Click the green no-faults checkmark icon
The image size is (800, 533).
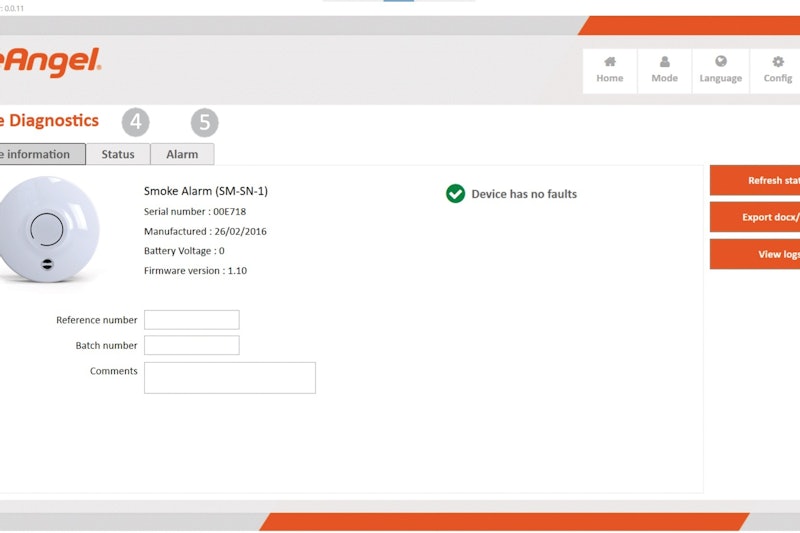click(x=455, y=194)
